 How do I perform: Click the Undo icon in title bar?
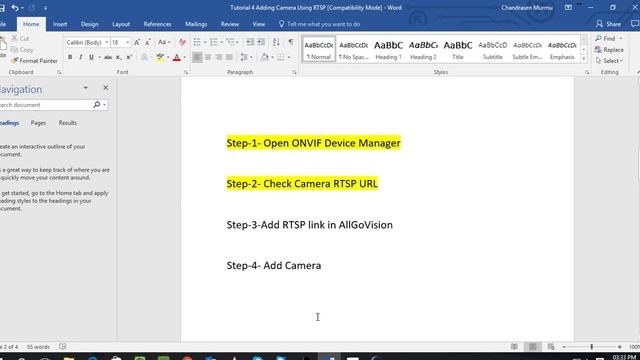[x=15, y=8]
